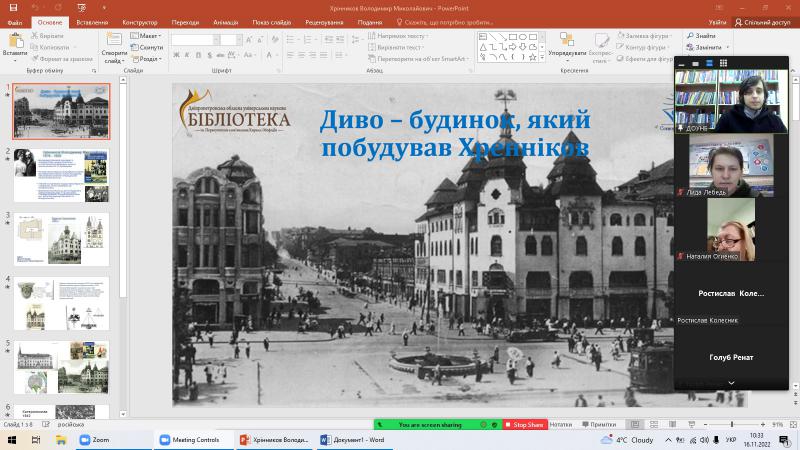Image resolution: width=800 pixels, height=450 pixels.
Task: Toggle text Shadow (S) formatting
Action: pos(209,55)
